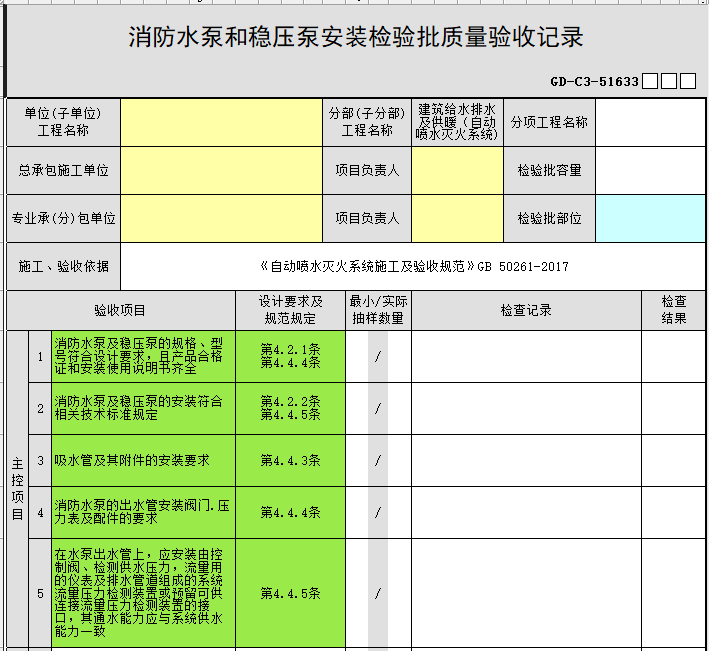This screenshot has height=651, width=709.
Task: Click the sampling slash cell in row 3
Action: coord(378,460)
